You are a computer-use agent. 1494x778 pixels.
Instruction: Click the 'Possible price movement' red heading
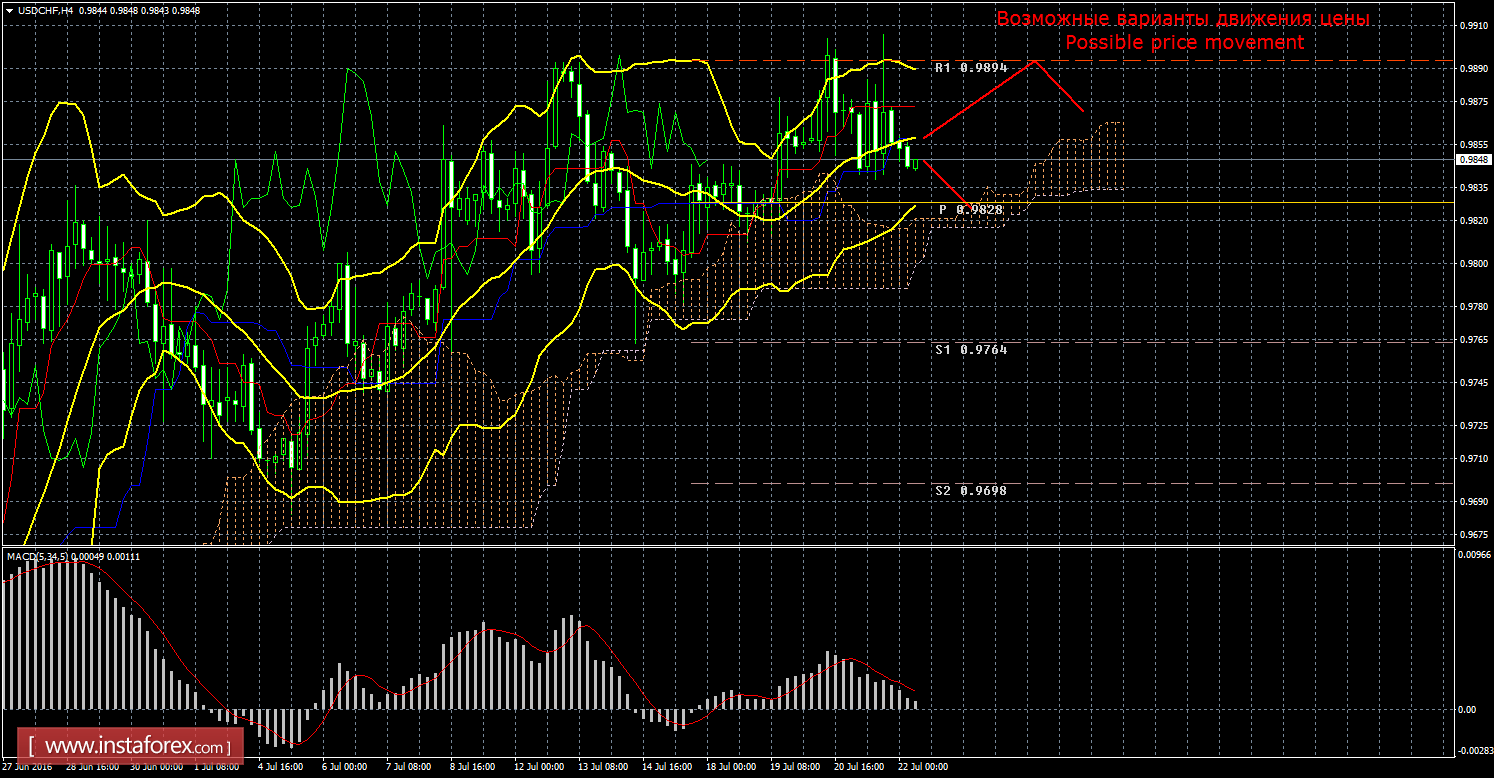(1184, 42)
